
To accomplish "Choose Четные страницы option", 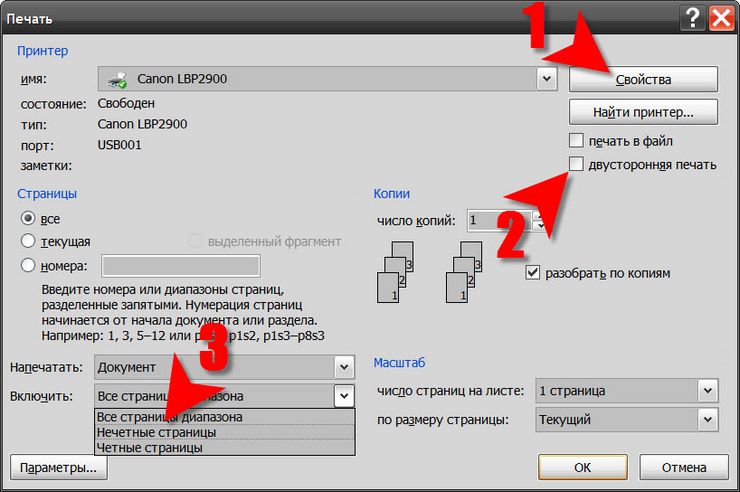I will (x=225, y=447).
